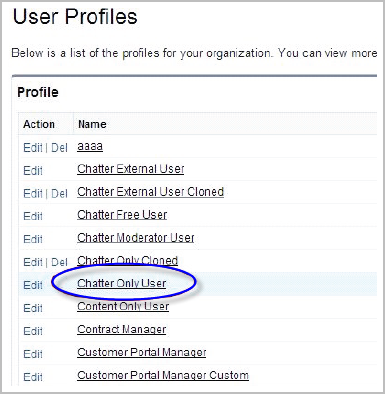Image resolution: width=385 pixels, height=394 pixels.
Task: Open the aaaa profile link
Action: [x=90, y=147]
